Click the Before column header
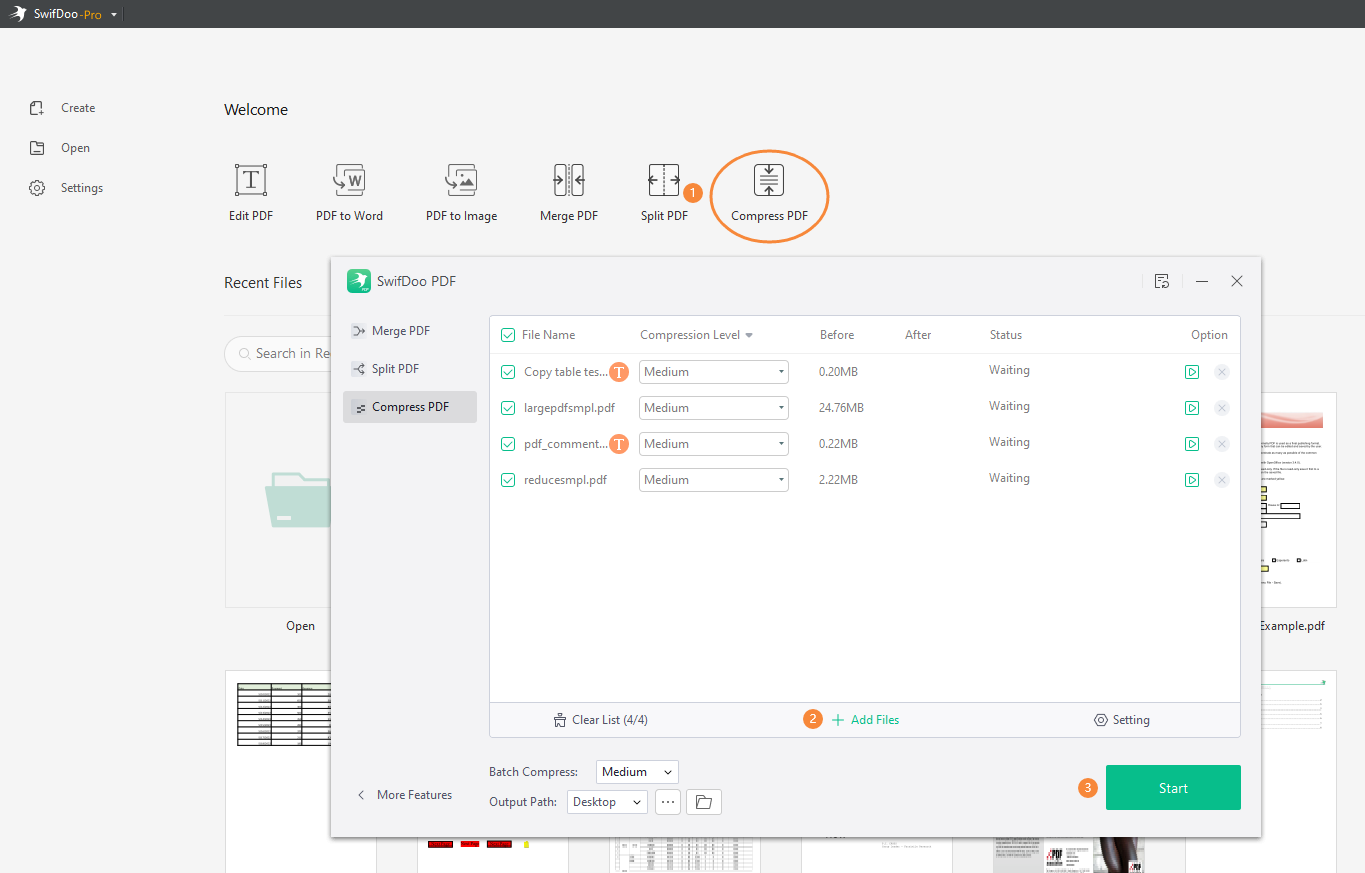Image resolution: width=1365 pixels, height=873 pixels. [x=837, y=335]
